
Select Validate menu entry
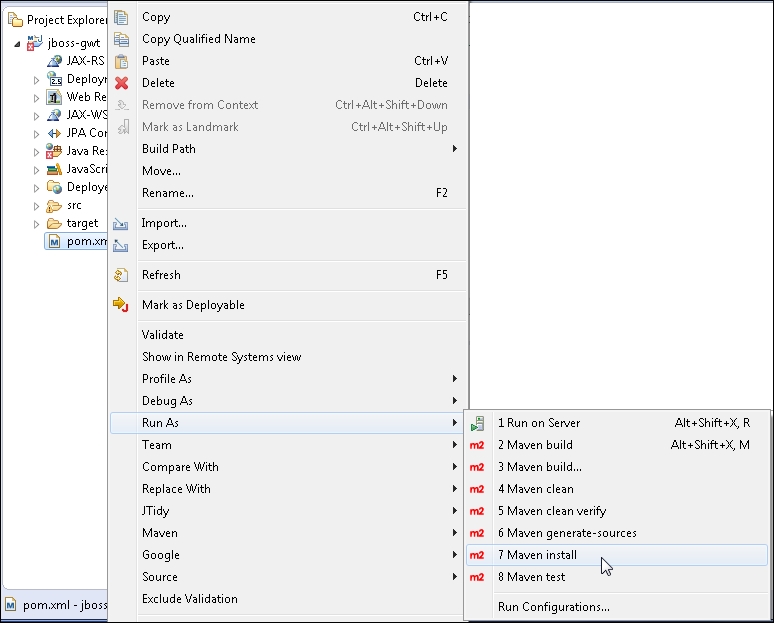[x=288, y=335]
